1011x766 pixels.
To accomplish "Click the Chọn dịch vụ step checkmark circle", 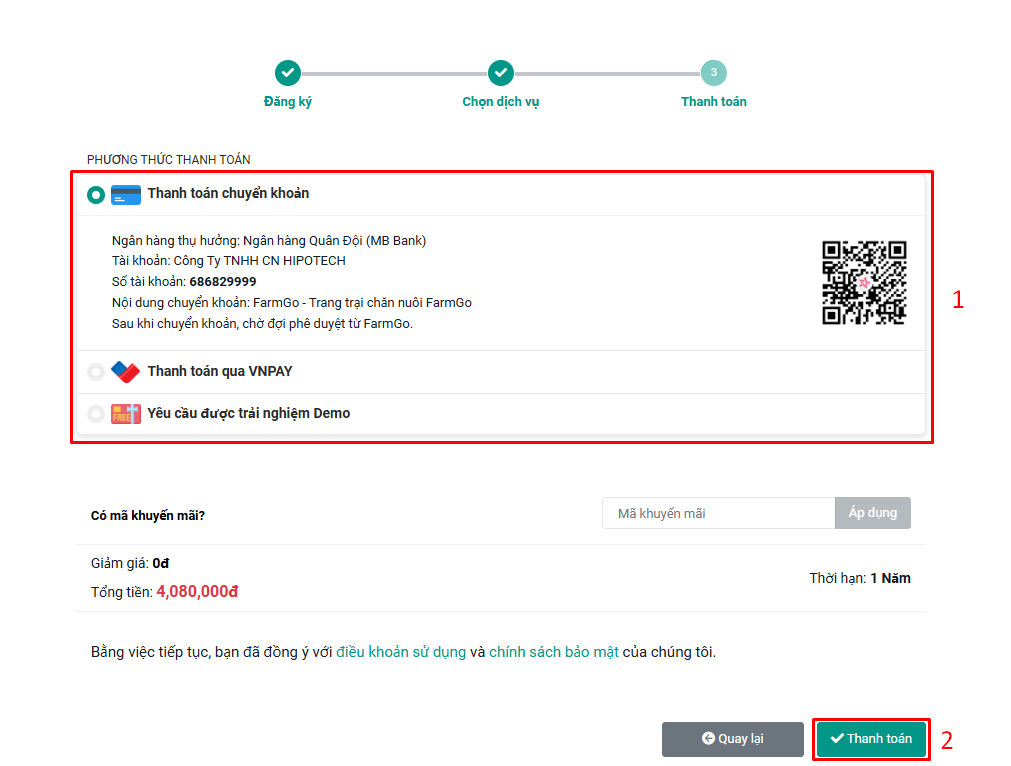I will pos(501,73).
